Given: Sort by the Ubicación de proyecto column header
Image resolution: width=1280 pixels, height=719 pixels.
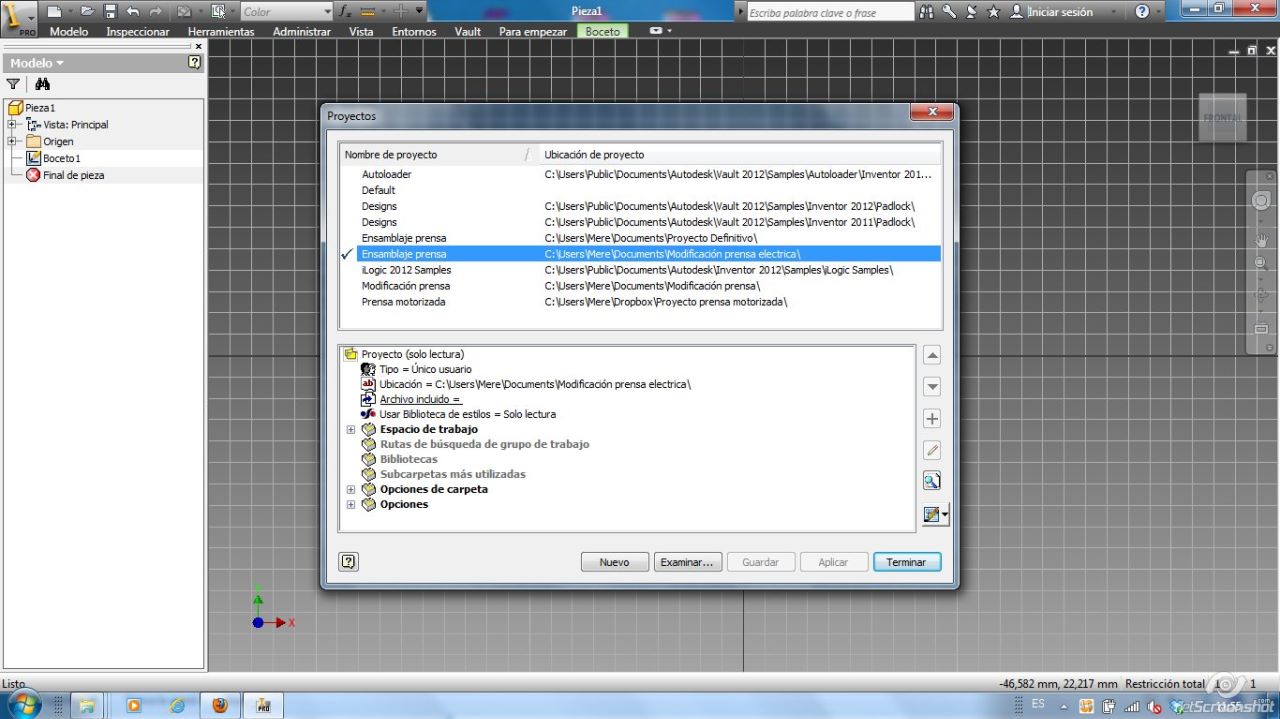Looking at the screenshot, I should (740, 155).
